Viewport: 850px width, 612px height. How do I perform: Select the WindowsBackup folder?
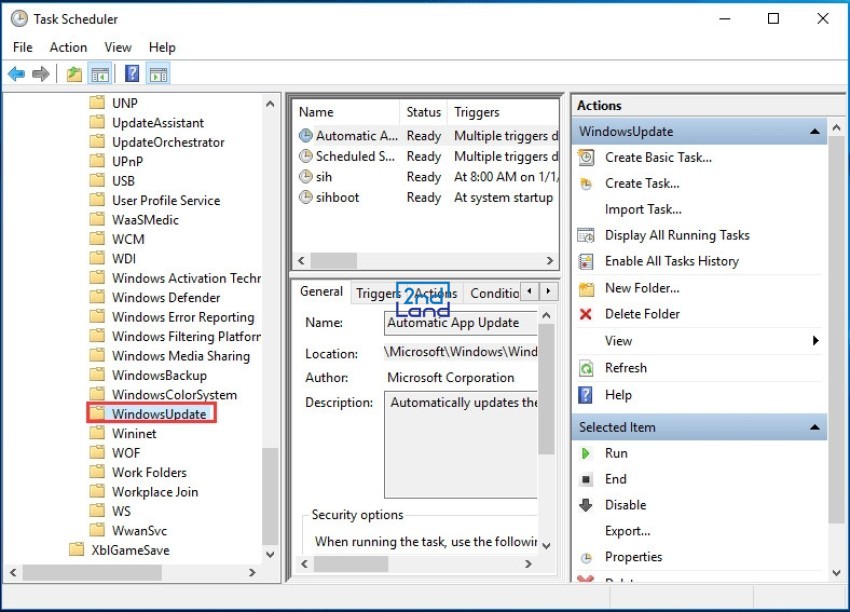tap(159, 375)
